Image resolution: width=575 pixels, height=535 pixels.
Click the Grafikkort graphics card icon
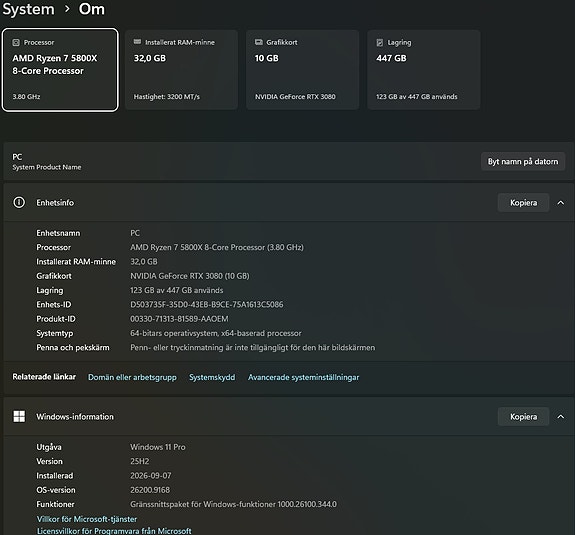[x=259, y=42]
